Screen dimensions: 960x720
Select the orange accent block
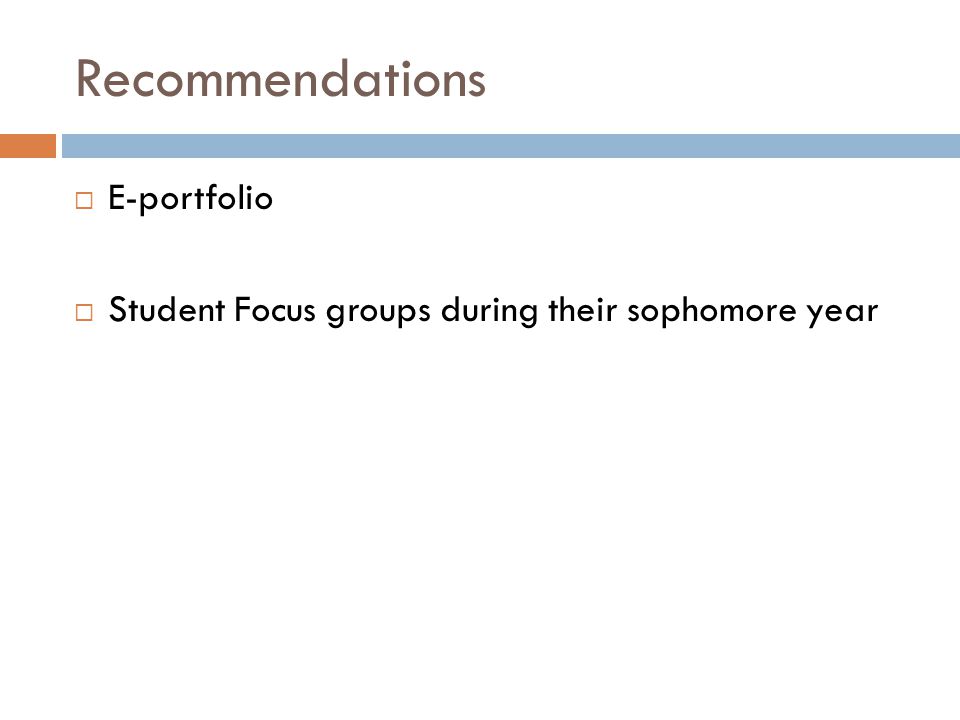pos(28,146)
